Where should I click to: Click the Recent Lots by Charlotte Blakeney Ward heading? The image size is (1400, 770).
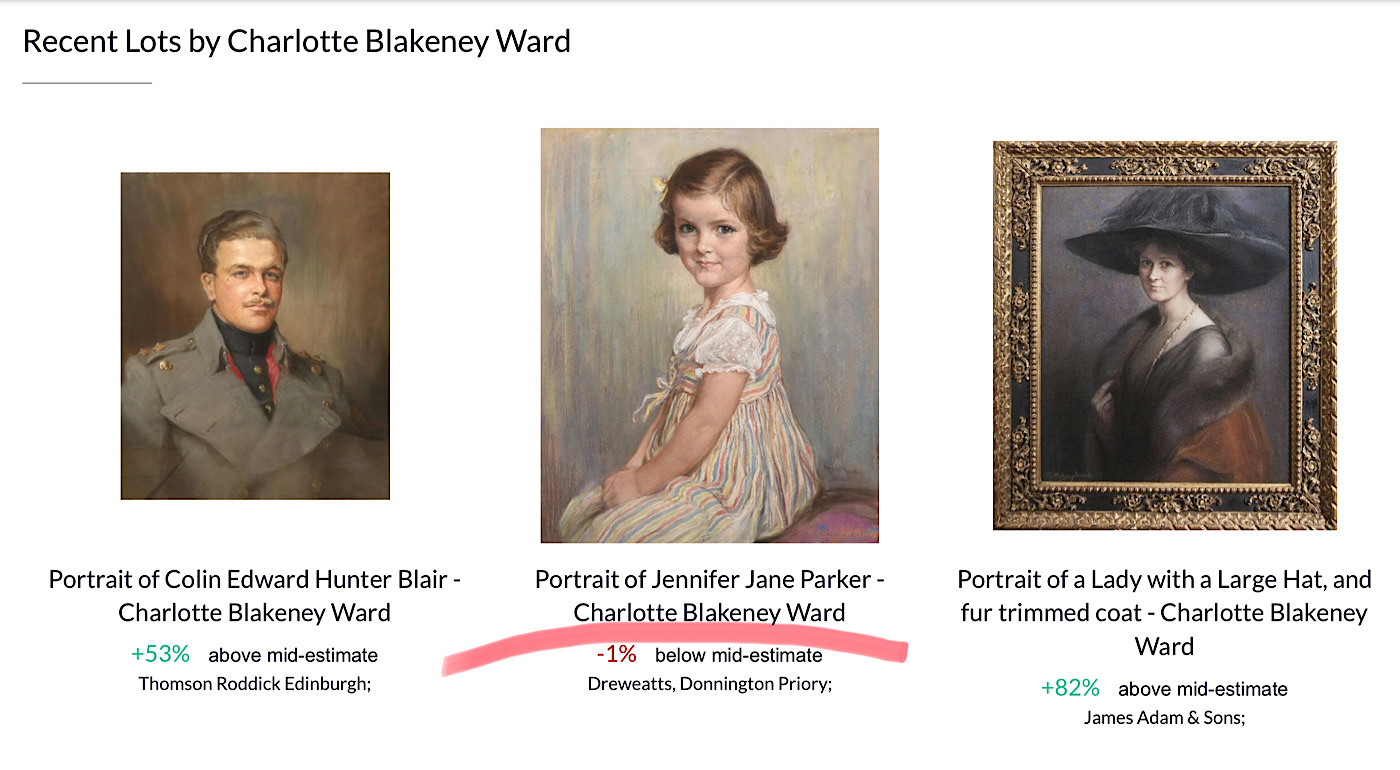(x=296, y=41)
